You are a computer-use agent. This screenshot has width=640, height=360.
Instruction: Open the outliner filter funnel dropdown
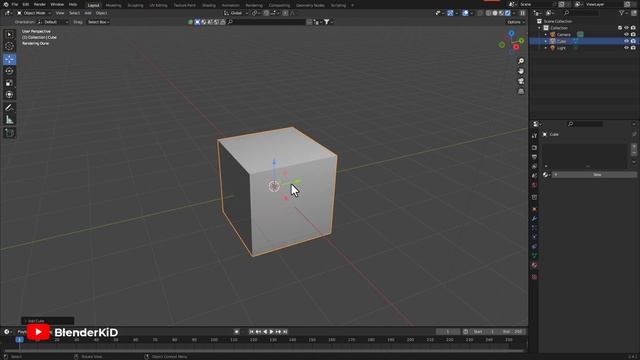point(624,13)
